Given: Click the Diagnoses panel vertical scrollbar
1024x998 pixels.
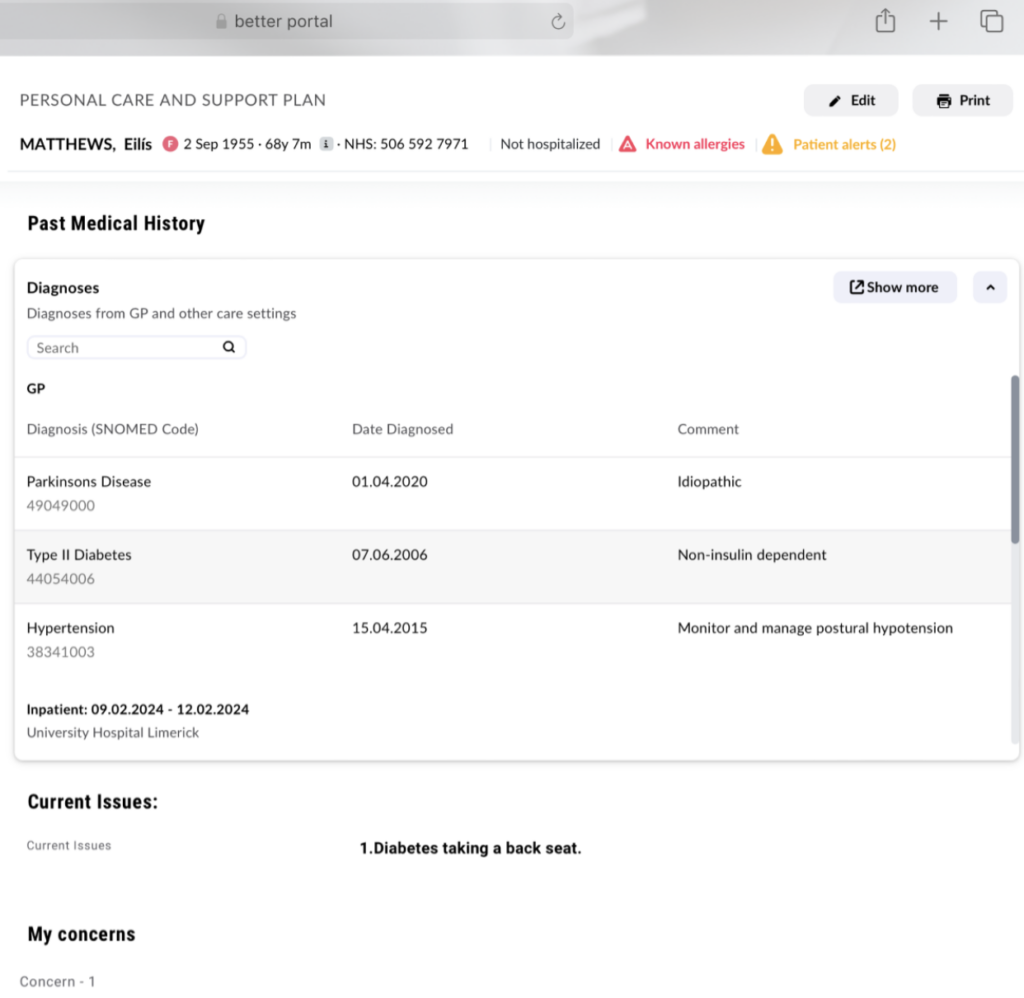Looking at the screenshot, I should click(1015, 460).
